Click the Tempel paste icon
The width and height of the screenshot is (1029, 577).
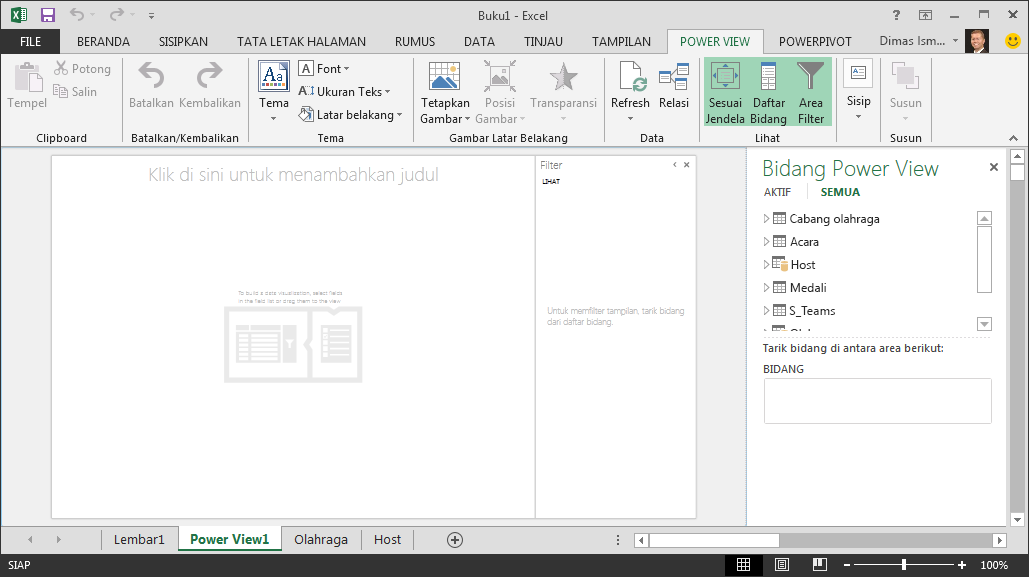[x=28, y=77]
